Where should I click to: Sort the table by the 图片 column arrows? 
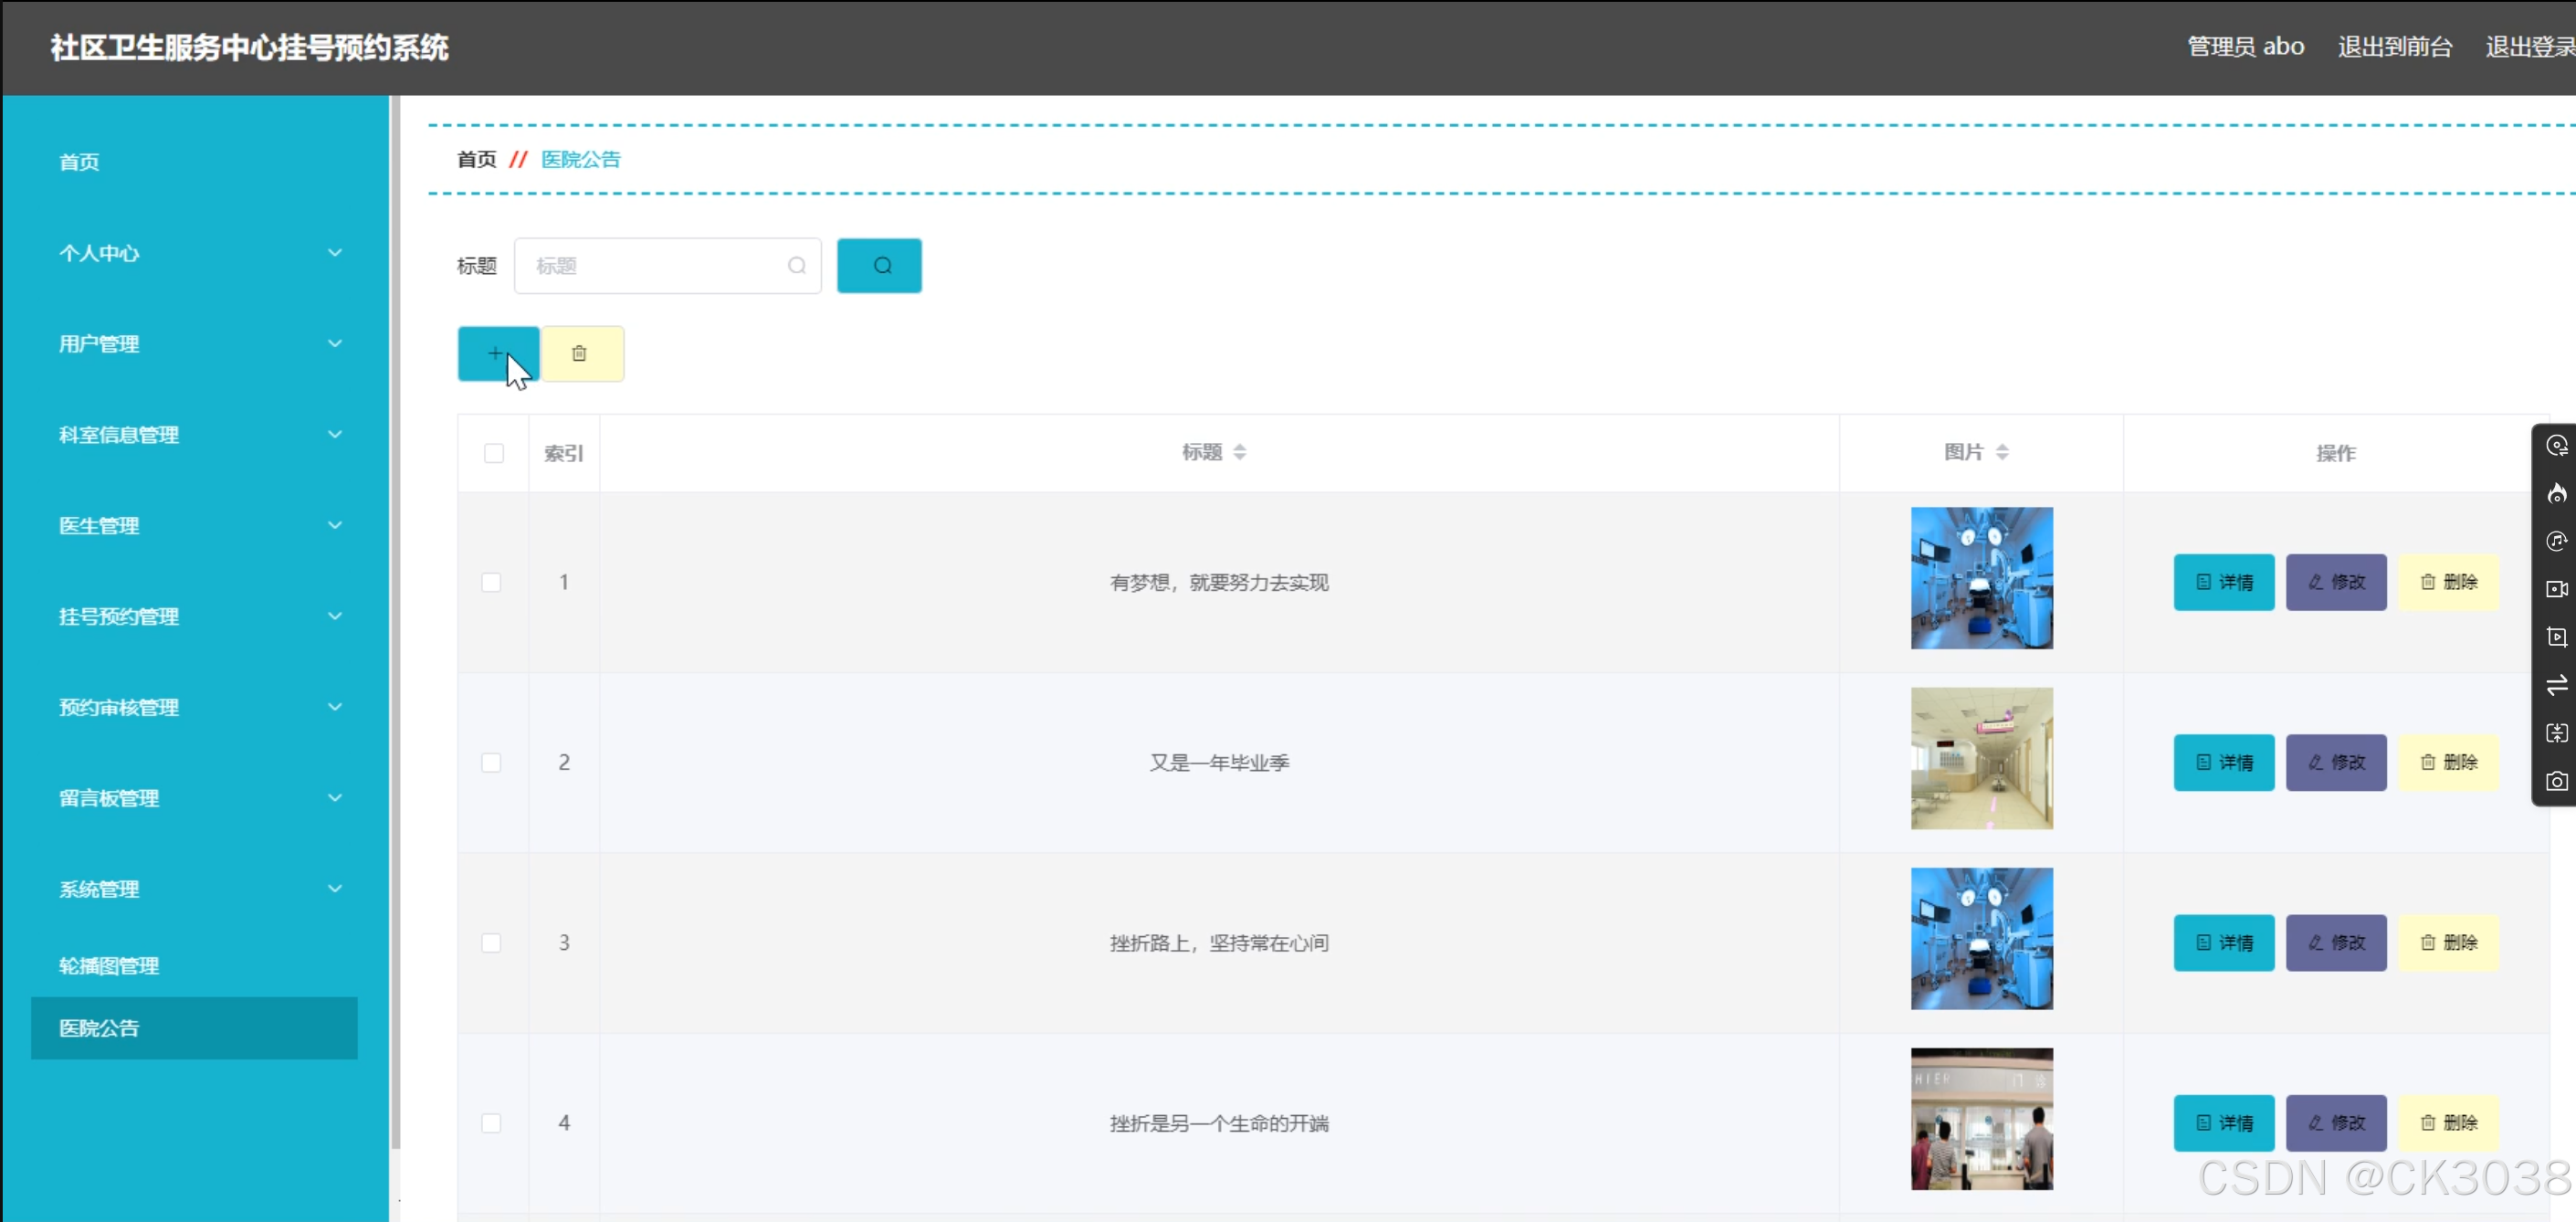click(x=2001, y=452)
